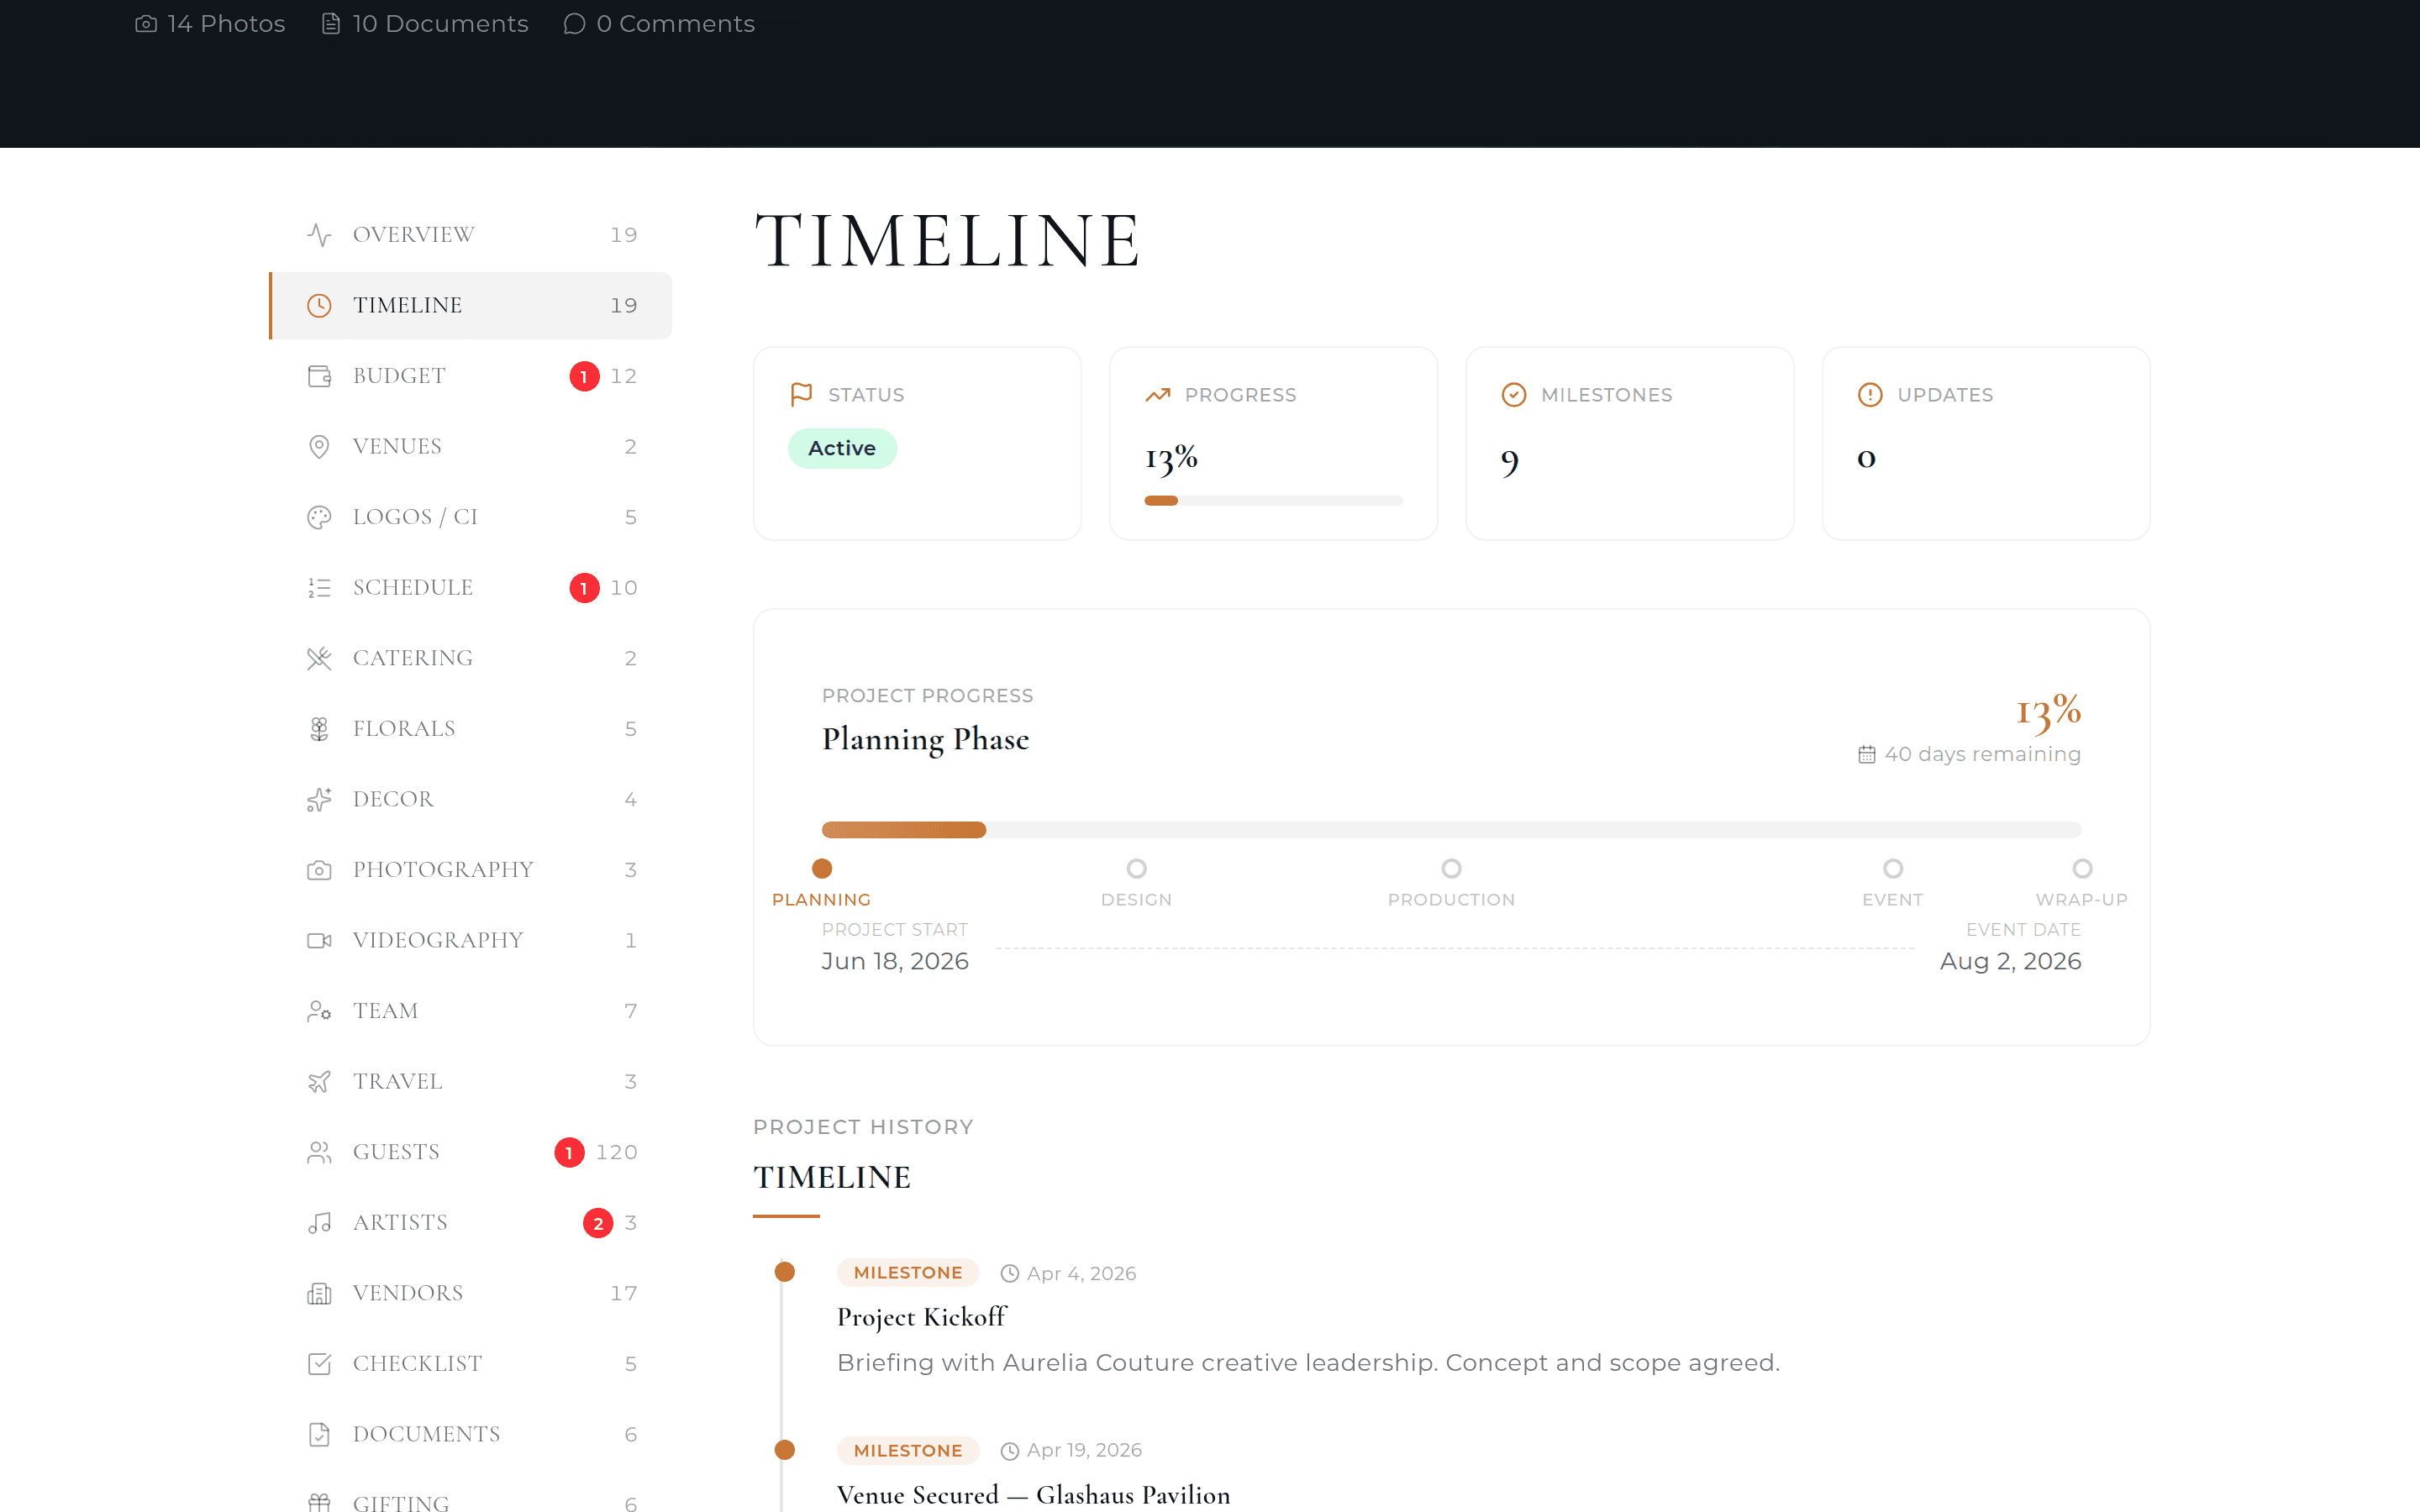Image resolution: width=2420 pixels, height=1512 pixels.
Task: Click the Overview pulse icon in sidebar
Action: (x=319, y=235)
